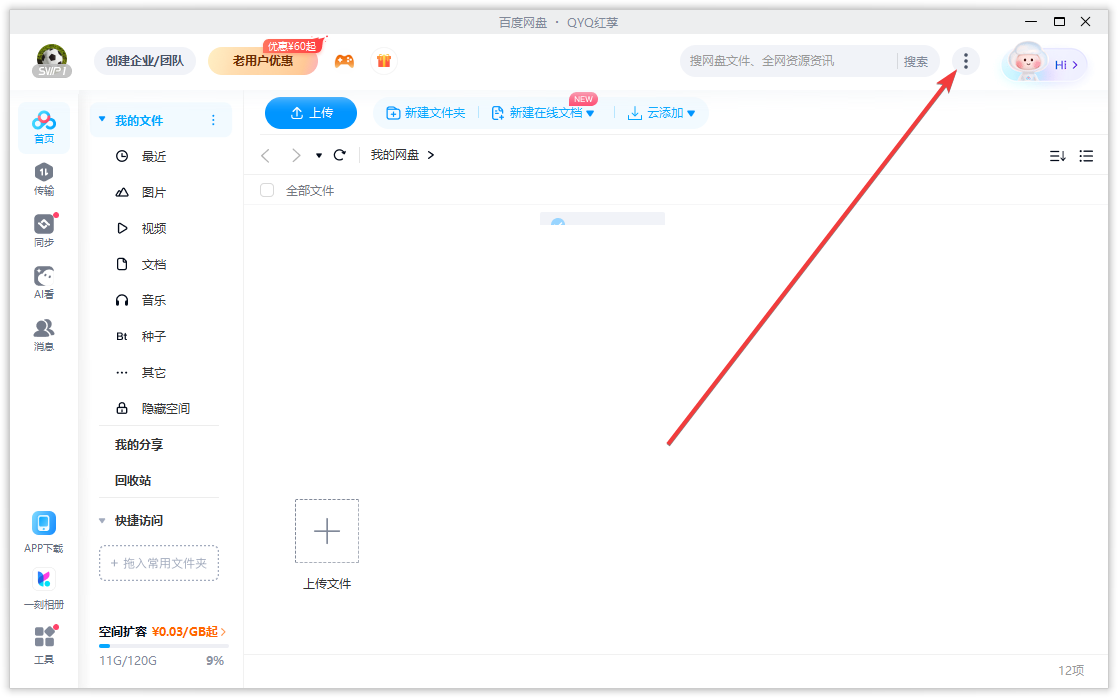
Task: Select the 全部文件 checkbox
Action: point(267,189)
